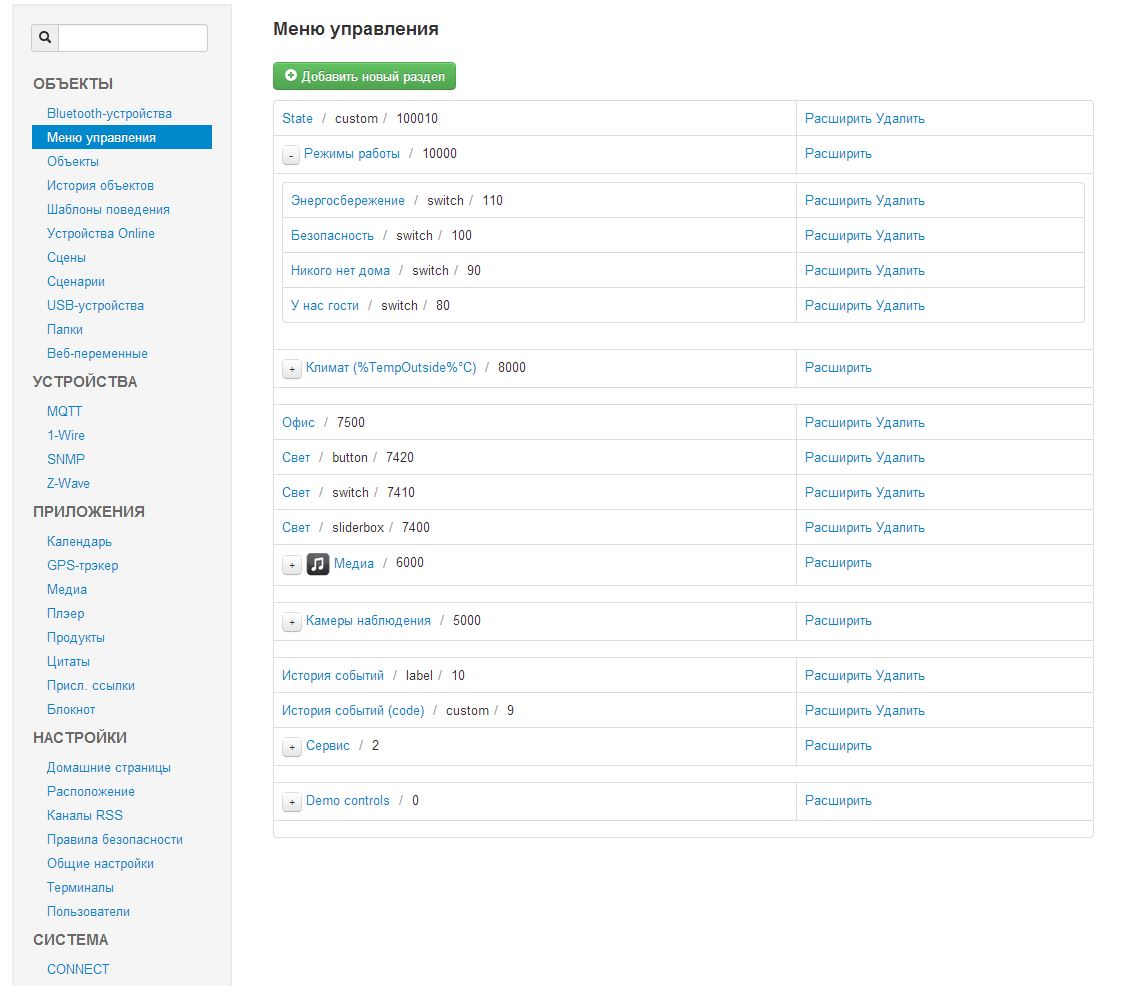
Task: Open the Офис item link
Action: 298,423
